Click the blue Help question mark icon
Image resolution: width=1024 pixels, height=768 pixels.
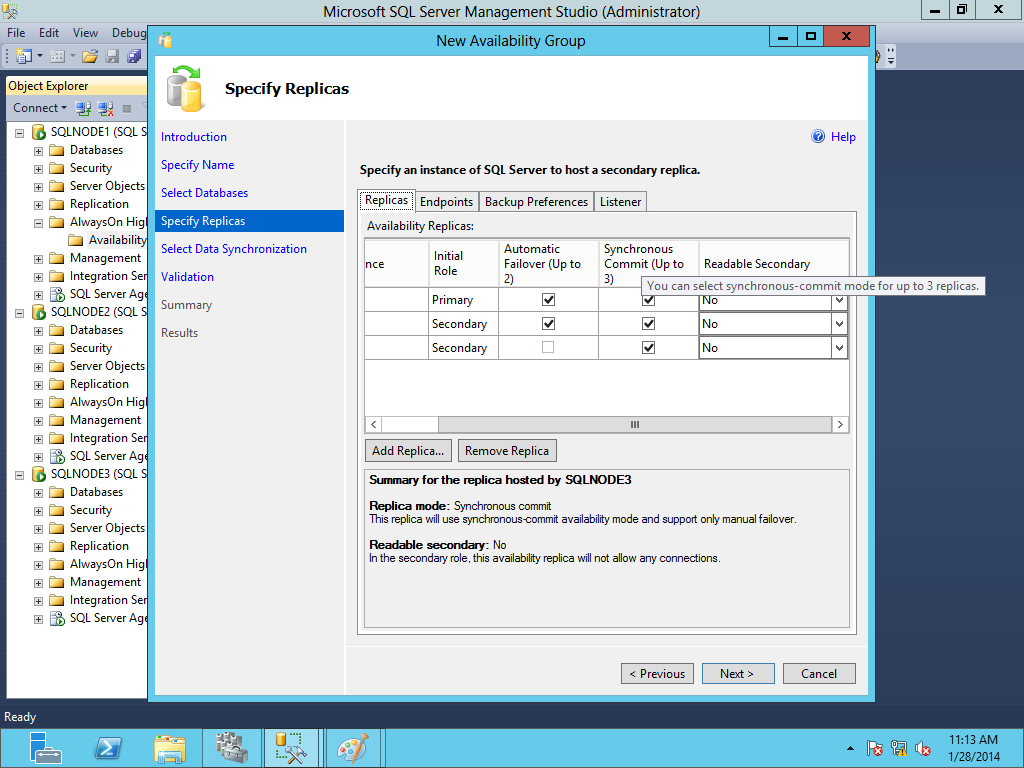[818, 136]
